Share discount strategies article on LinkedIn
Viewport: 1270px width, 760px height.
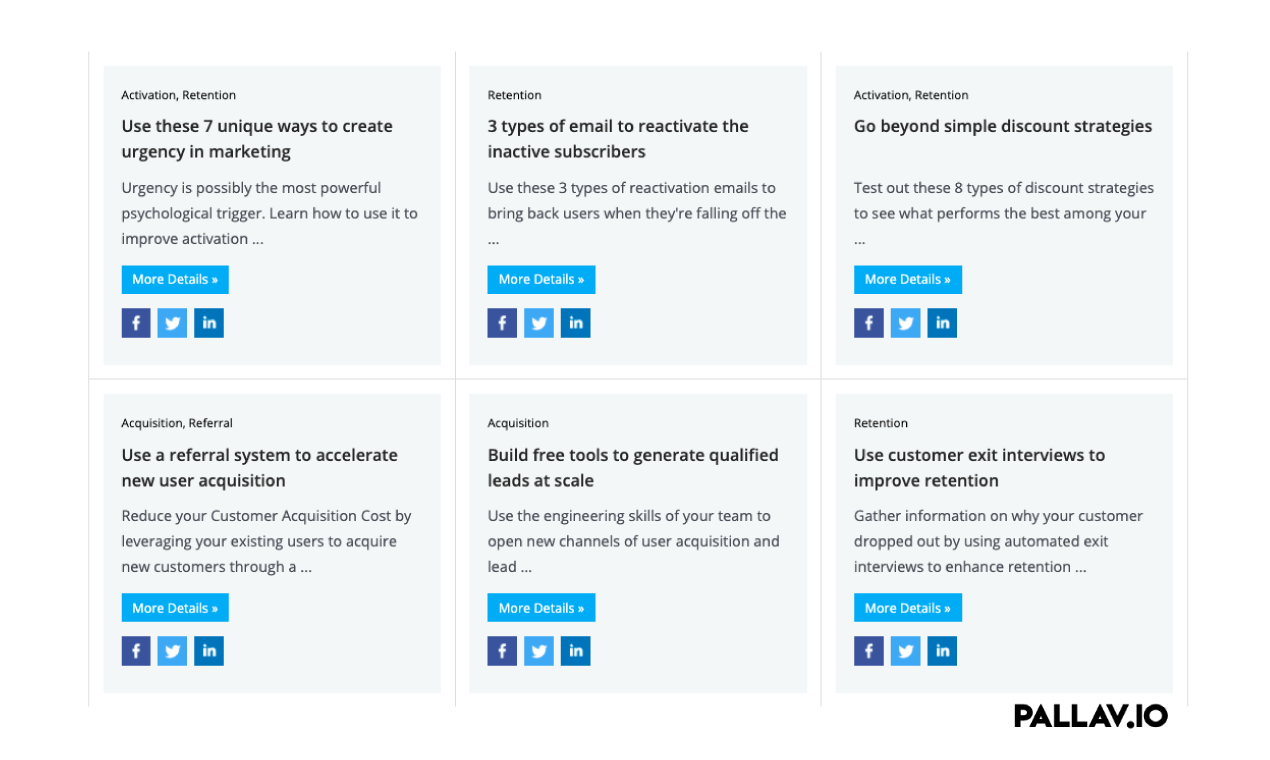pyautogui.click(x=941, y=323)
